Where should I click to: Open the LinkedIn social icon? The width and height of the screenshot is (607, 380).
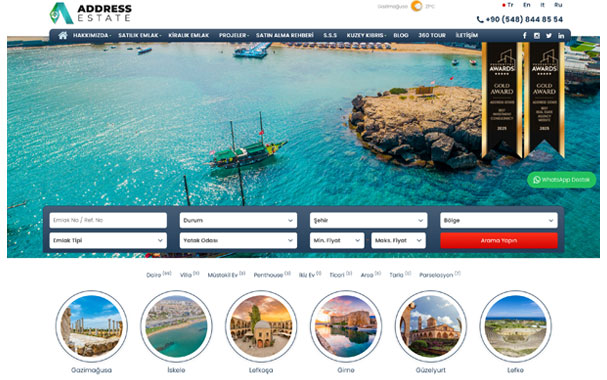(x=561, y=36)
